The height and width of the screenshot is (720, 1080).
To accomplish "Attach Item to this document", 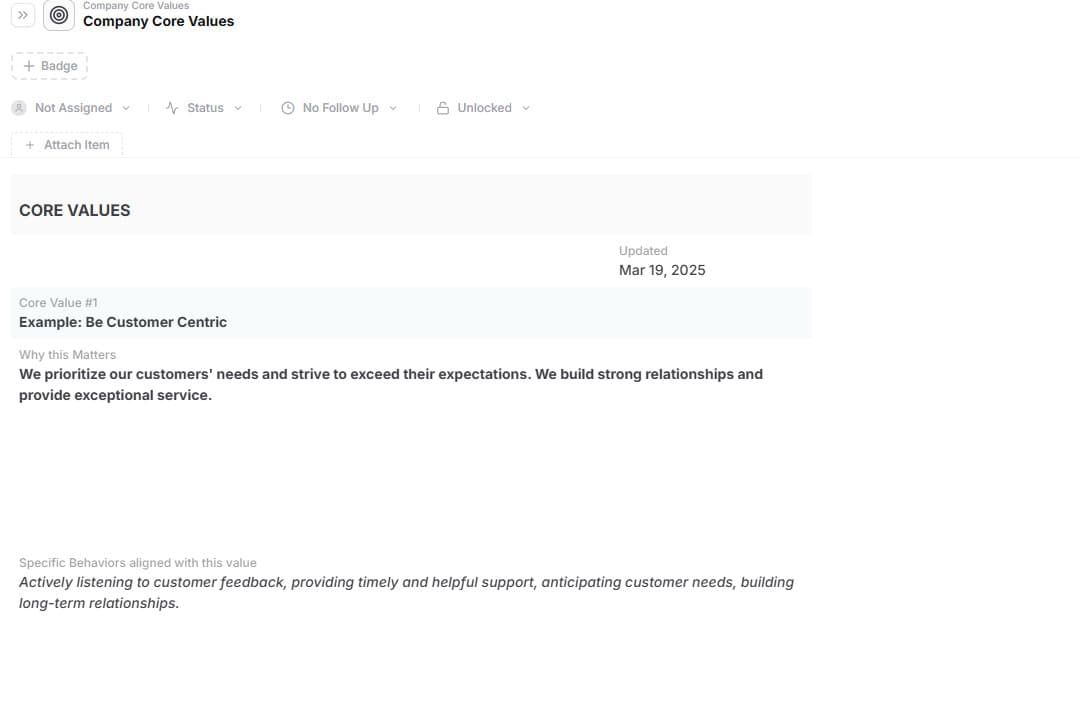I will tap(67, 145).
